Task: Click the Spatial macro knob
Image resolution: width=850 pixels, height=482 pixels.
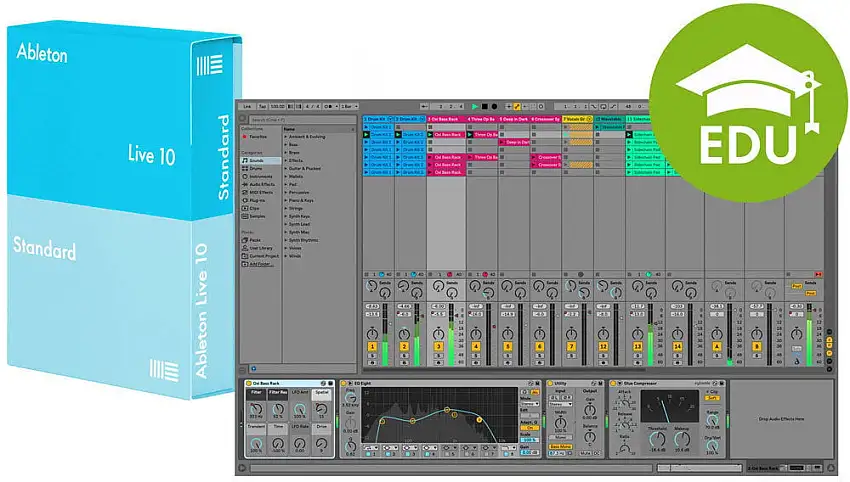Action: pyautogui.click(x=321, y=409)
